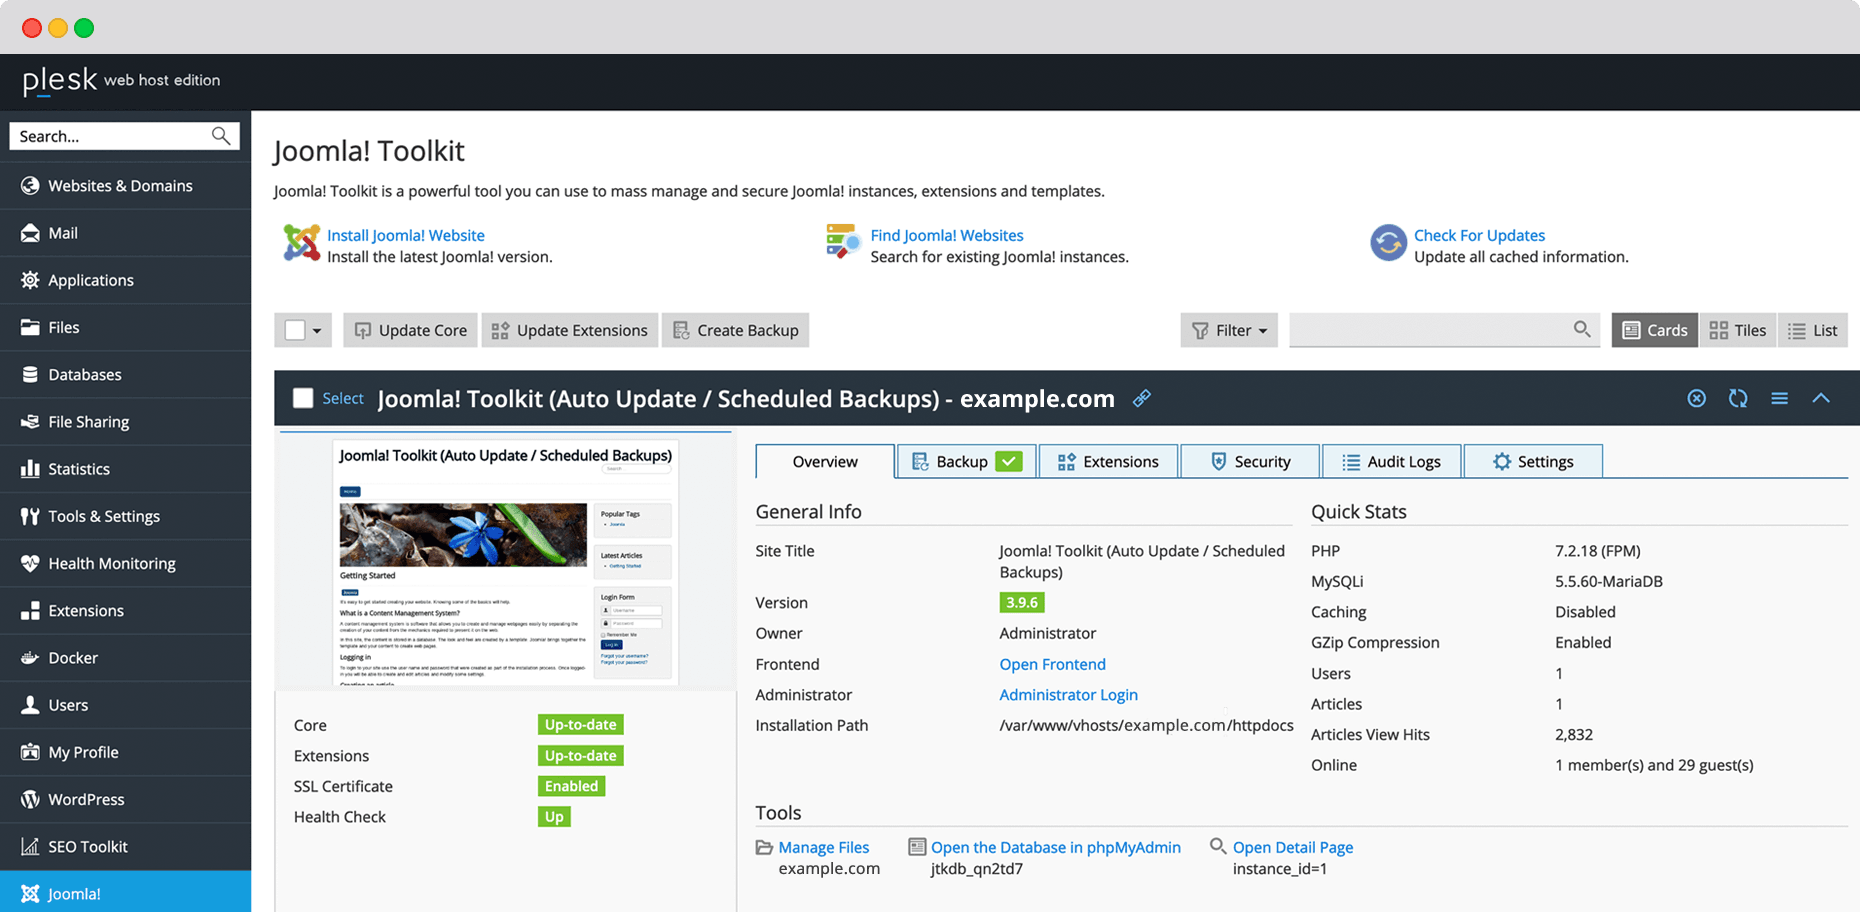Open the instance actions menu icon
Viewport: 1860px width, 912px height.
coord(1780,398)
